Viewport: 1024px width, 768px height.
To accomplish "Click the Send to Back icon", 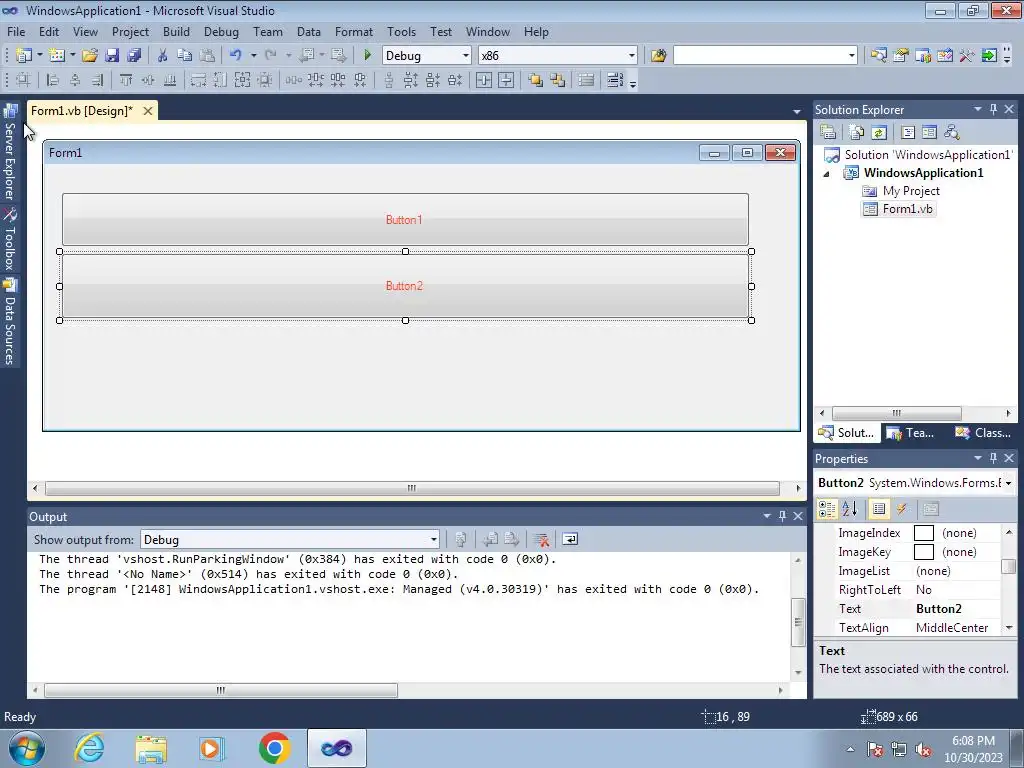I will 557,80.
